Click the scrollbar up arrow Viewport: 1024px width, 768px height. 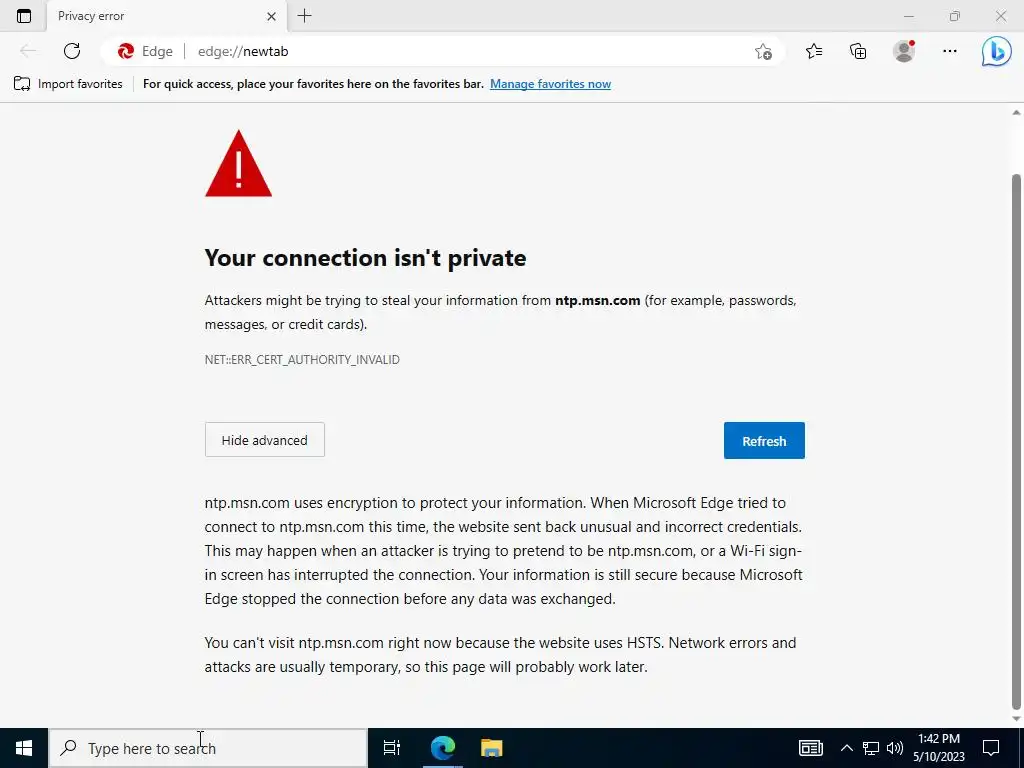[1016, 112]
